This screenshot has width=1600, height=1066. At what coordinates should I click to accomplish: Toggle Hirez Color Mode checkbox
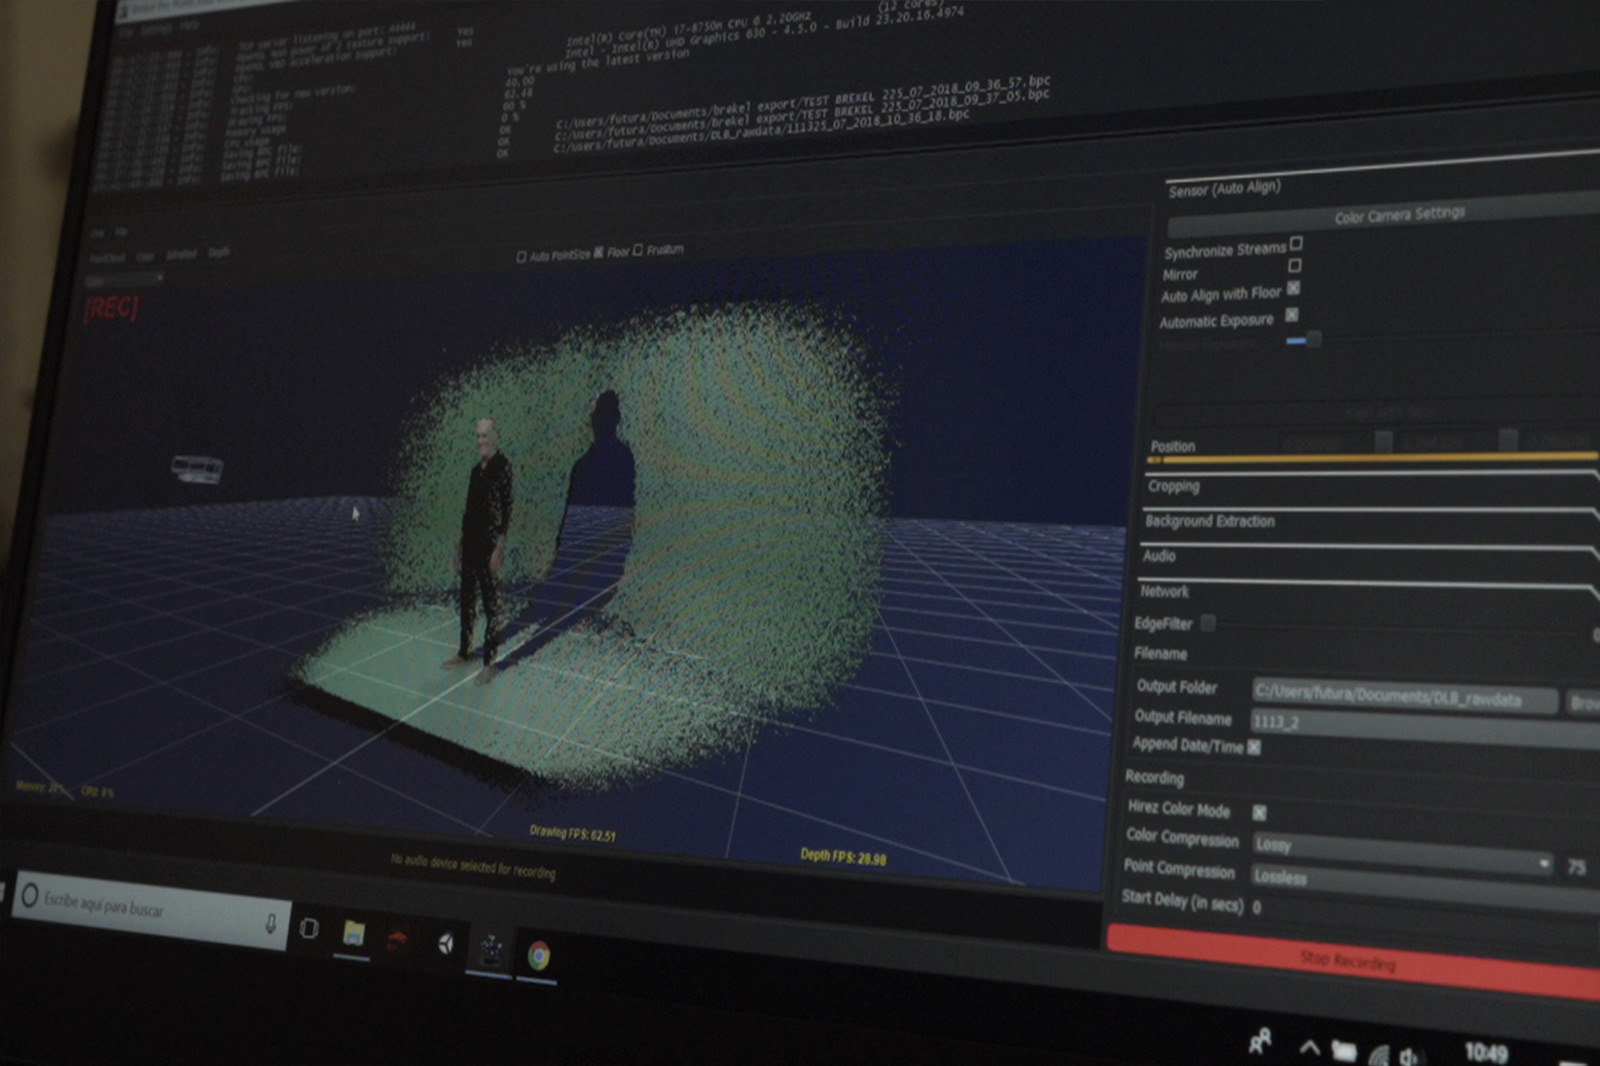click(x=1259, y=812)
